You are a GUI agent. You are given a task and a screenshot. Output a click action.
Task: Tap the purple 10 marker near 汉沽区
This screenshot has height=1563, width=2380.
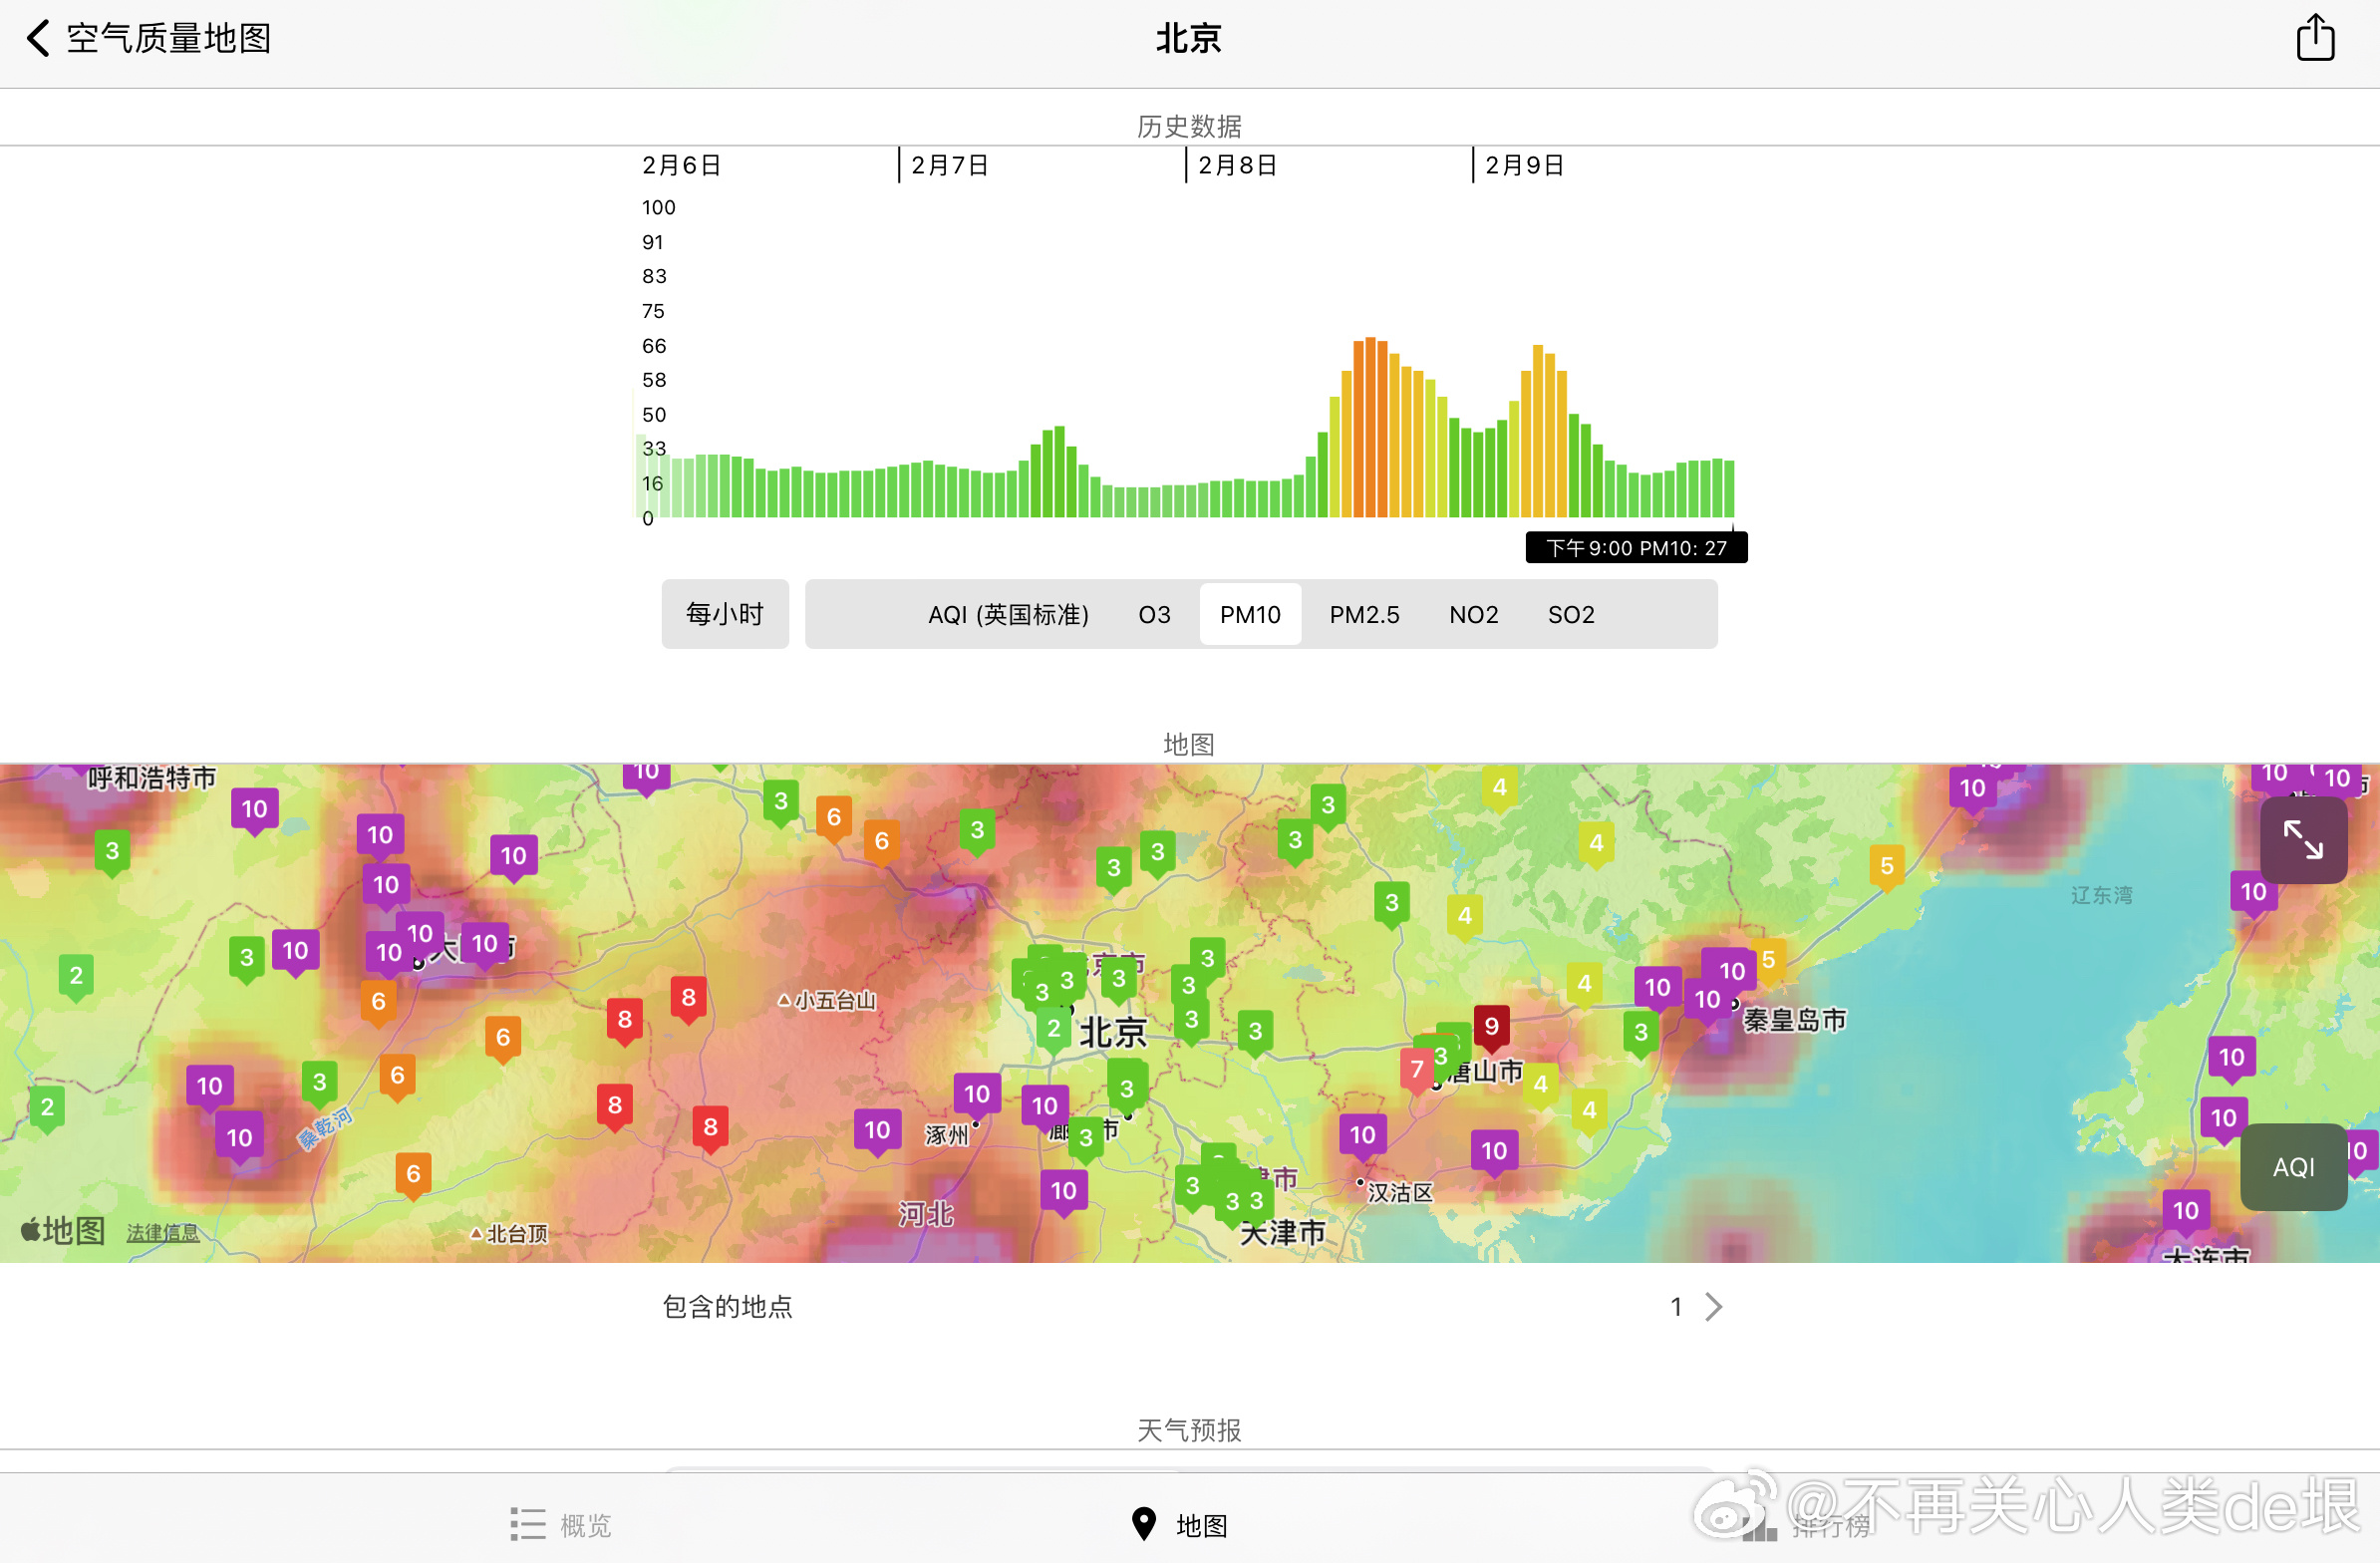[1362, 1135]
